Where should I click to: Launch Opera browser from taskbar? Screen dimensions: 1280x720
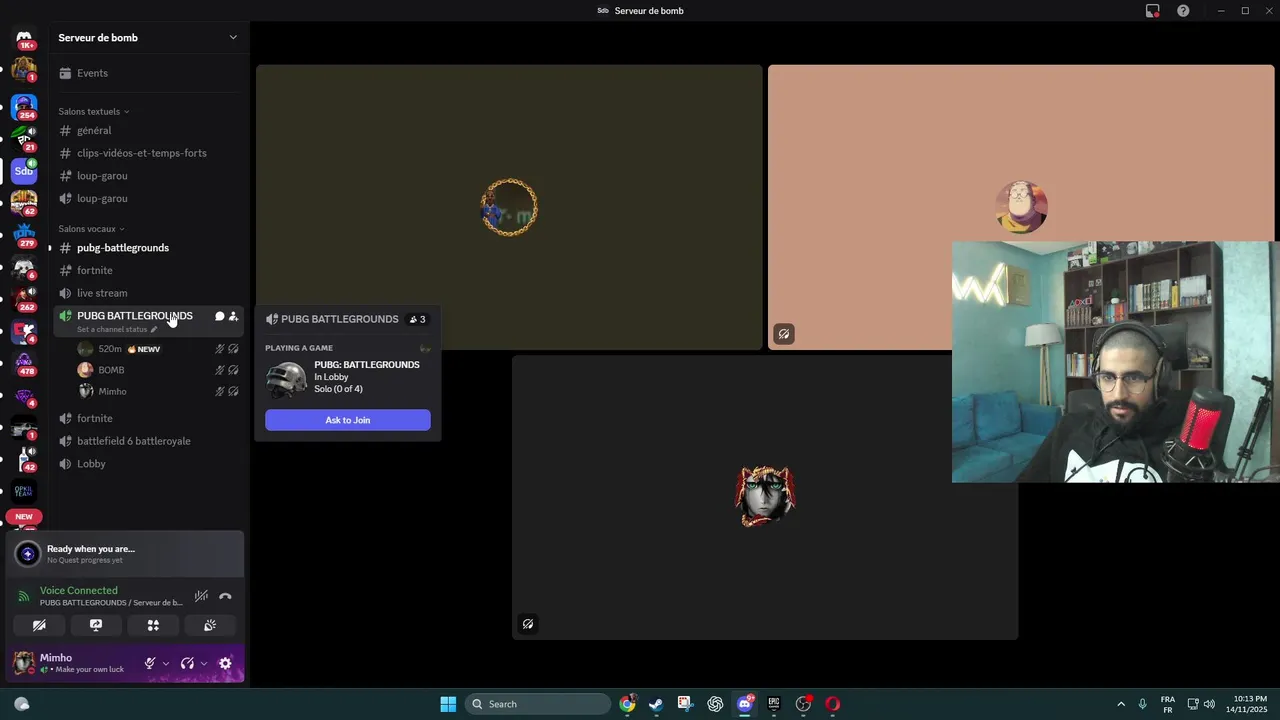tap(832, 704)
